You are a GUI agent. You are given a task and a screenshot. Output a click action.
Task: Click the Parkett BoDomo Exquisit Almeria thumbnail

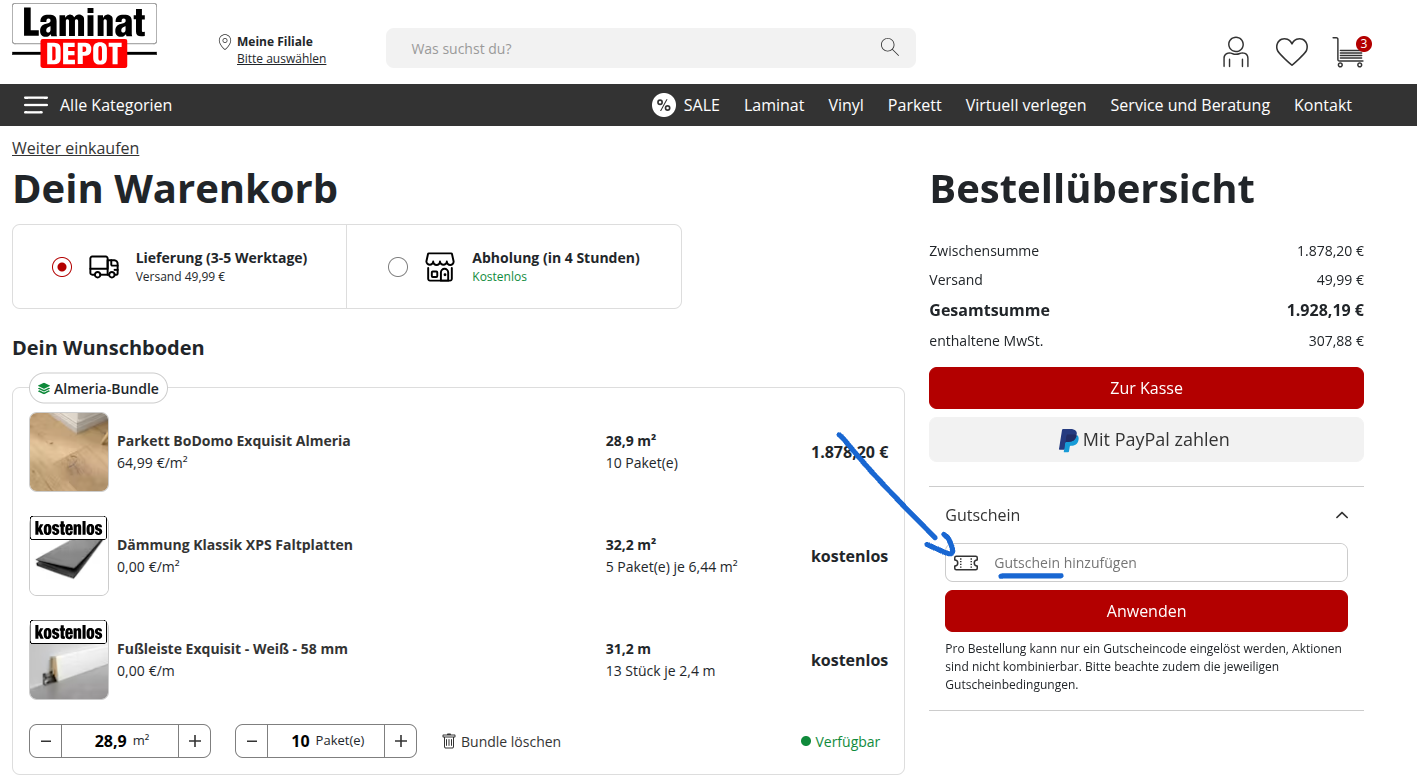pos(69,452)
